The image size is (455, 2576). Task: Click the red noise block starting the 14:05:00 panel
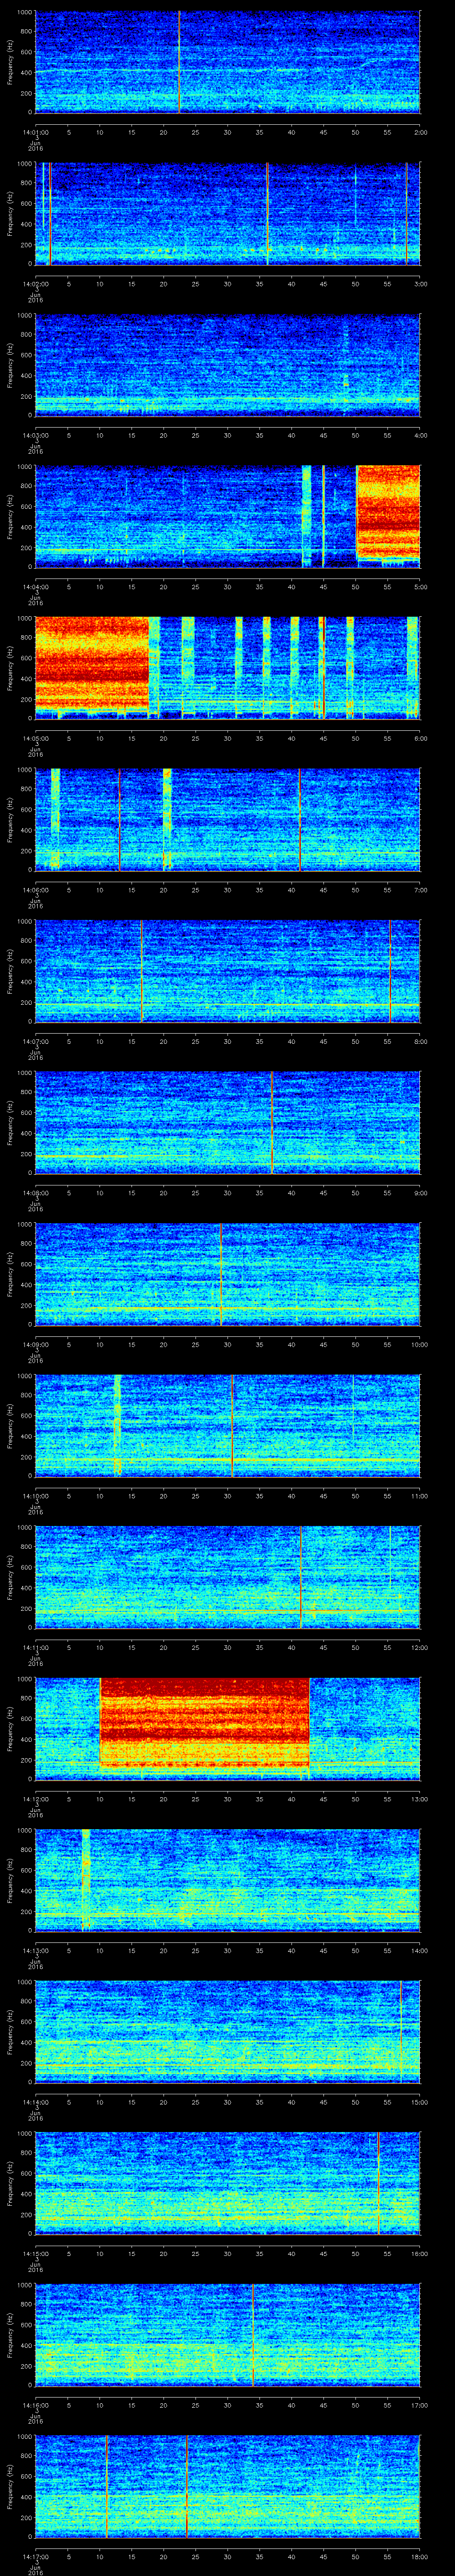click(x=92, y=665)
